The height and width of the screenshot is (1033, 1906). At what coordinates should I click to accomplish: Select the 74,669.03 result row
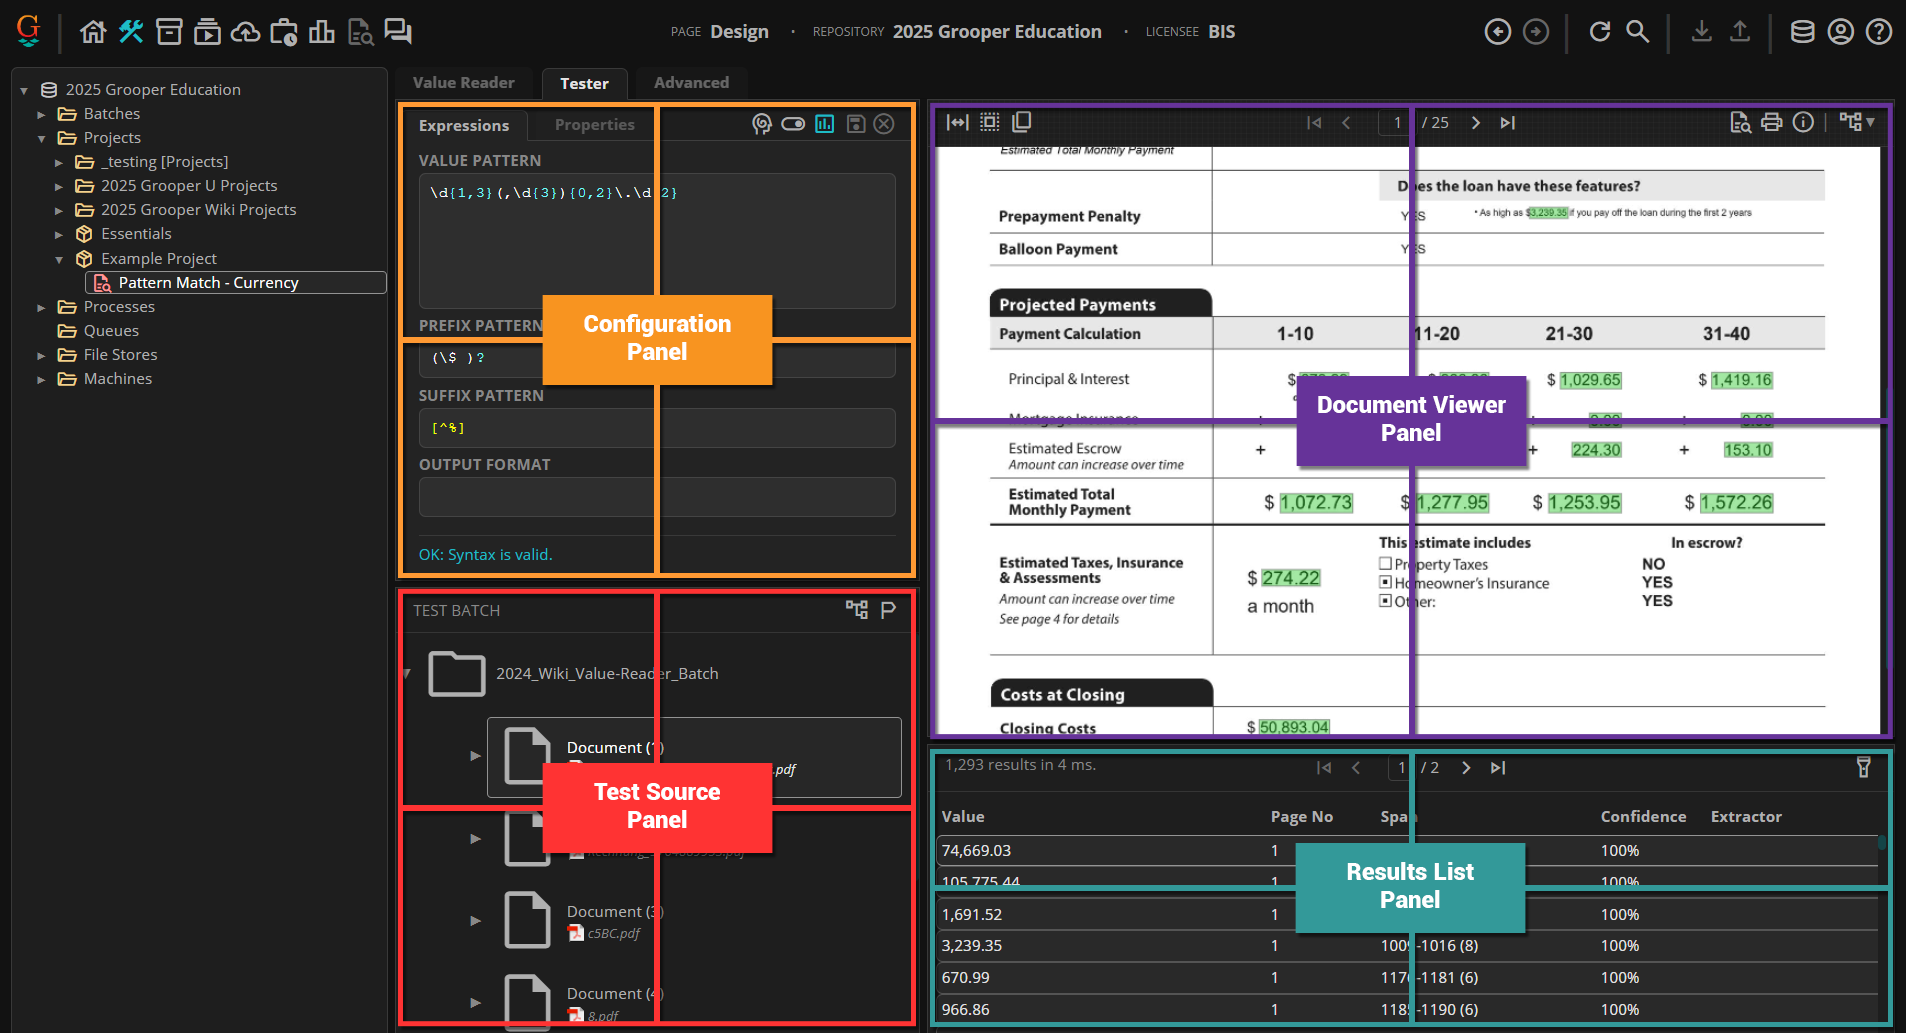pyautogui.click(x=1408, y=850)
